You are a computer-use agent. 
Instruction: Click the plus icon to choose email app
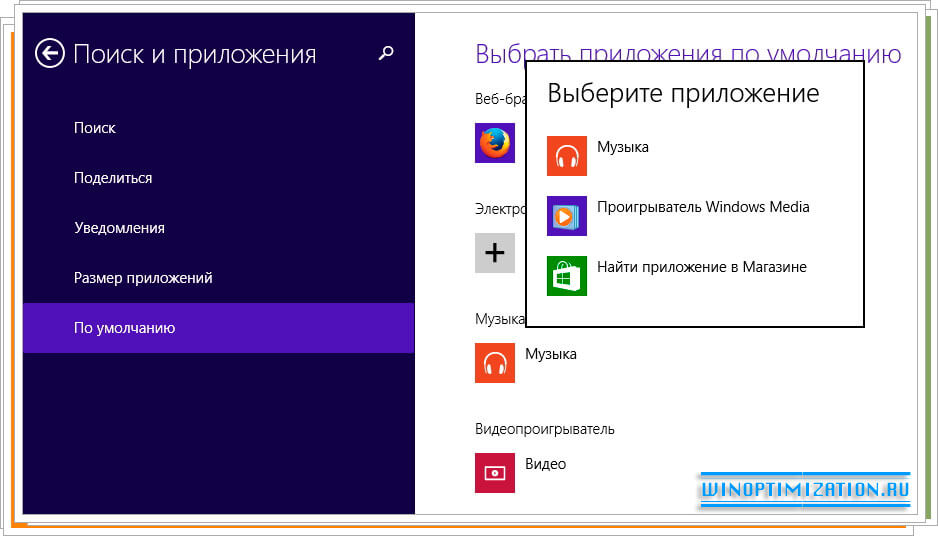tap(495, 253)
